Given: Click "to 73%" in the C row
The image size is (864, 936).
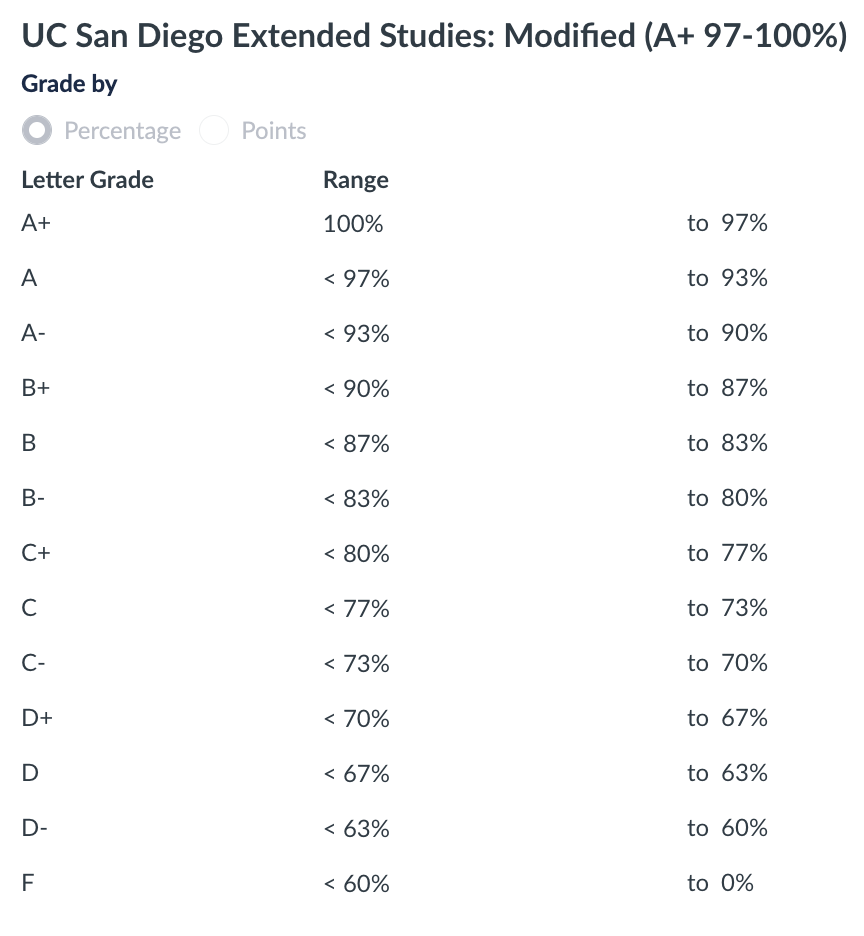Looking at the screenshot, I should click(727, 608).
